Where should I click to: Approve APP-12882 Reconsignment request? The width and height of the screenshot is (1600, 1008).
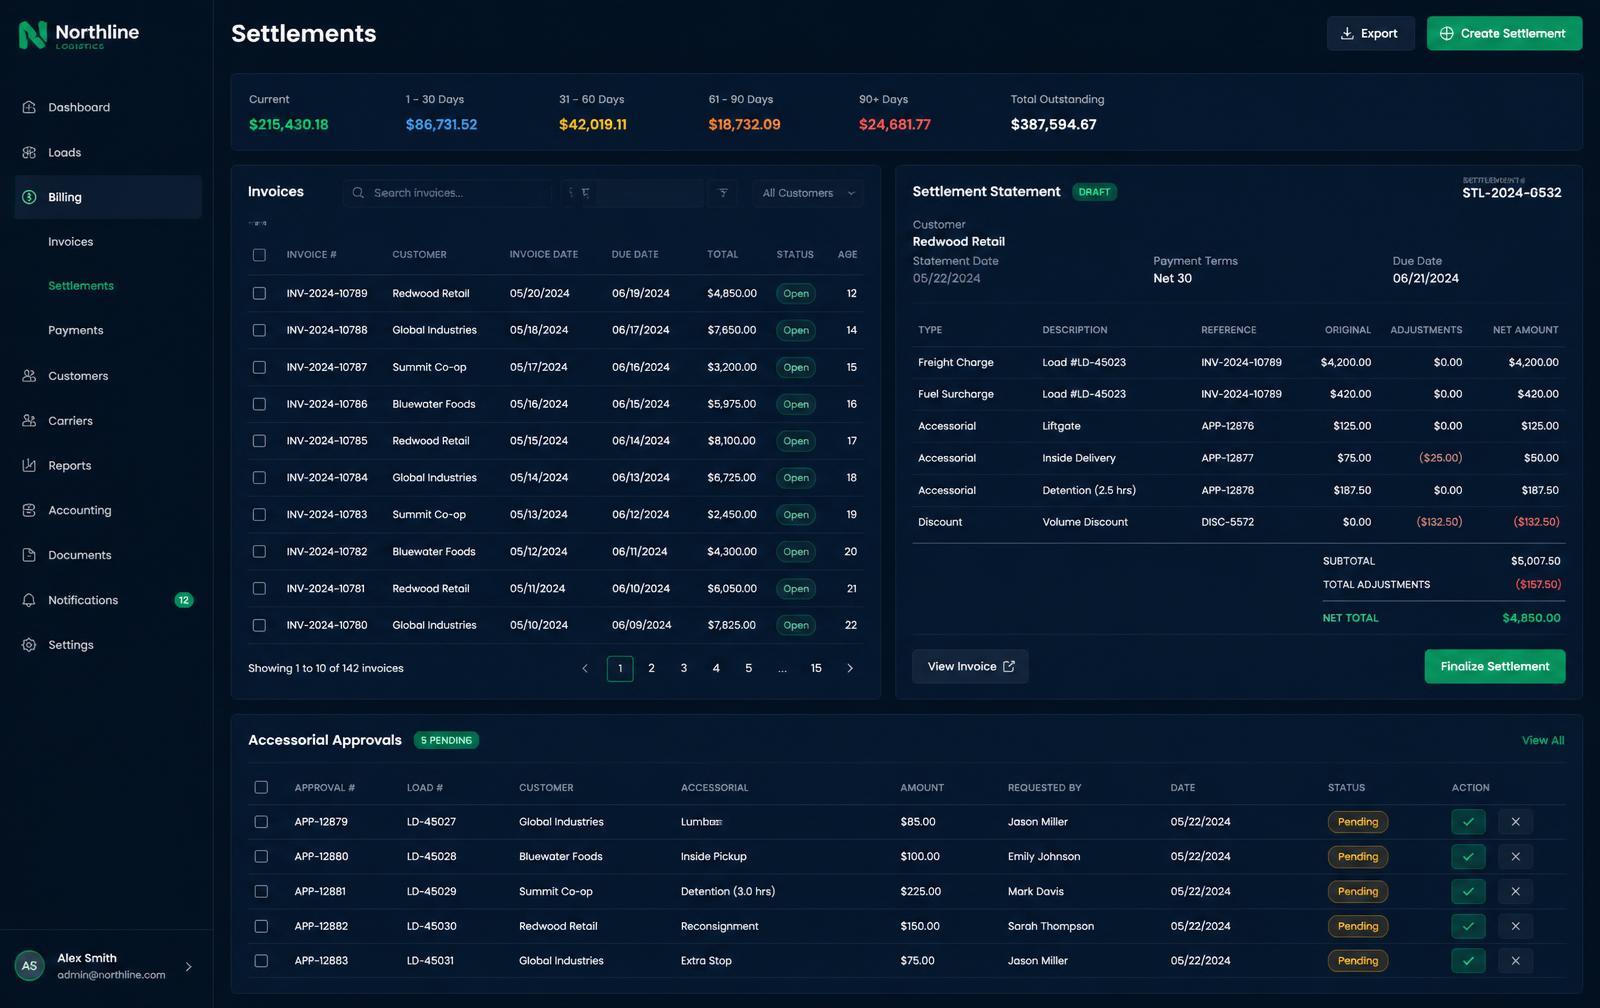pyautogui.click(x=1468, y=926)
